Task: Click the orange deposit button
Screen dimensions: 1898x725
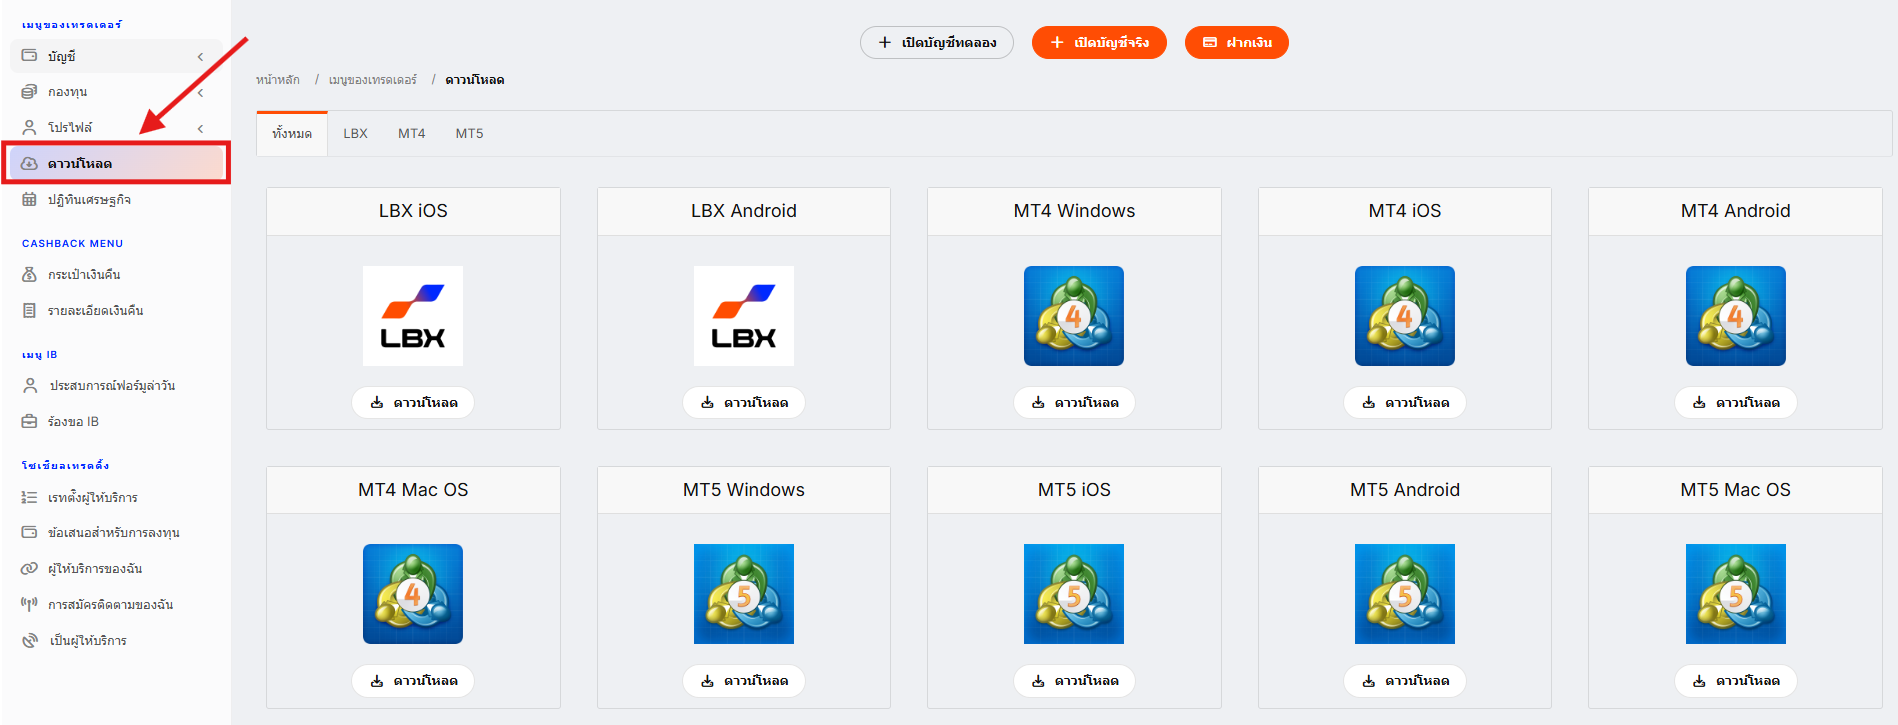Action: 1237,43
